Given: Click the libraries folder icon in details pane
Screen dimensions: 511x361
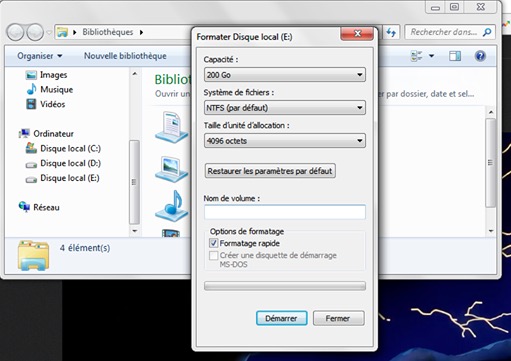Looking at the screenshot, I should point(33,255).
